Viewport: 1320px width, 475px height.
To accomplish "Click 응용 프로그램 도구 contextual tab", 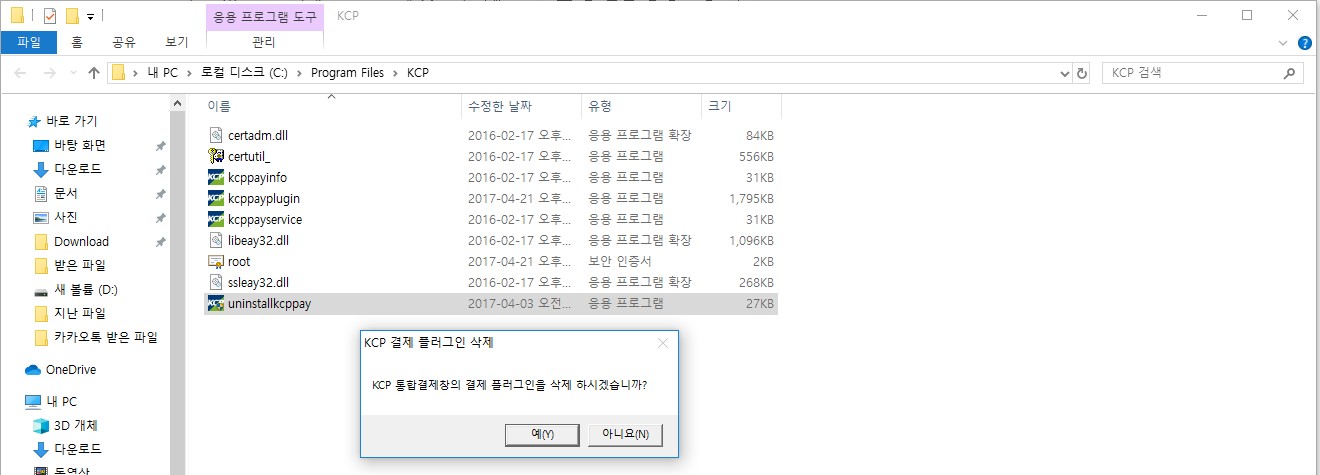I will tap(264, 16).
